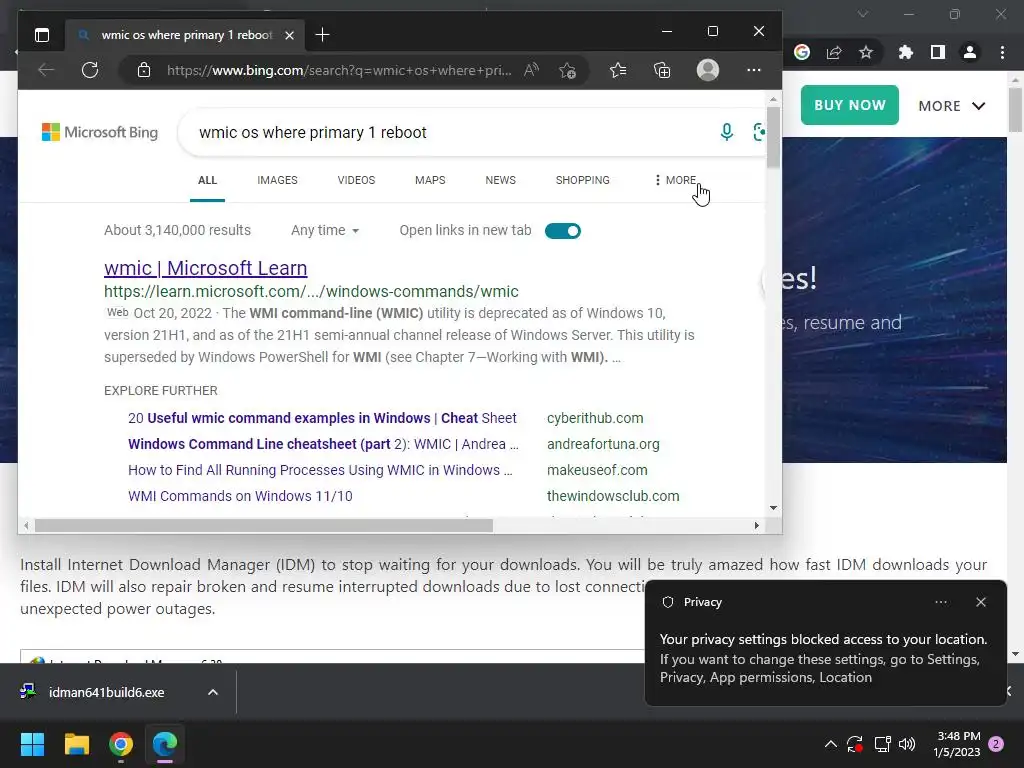The image size is (1024, 768).
Task: Switch to VIDEOS search tab
Action: pos(356,180)
